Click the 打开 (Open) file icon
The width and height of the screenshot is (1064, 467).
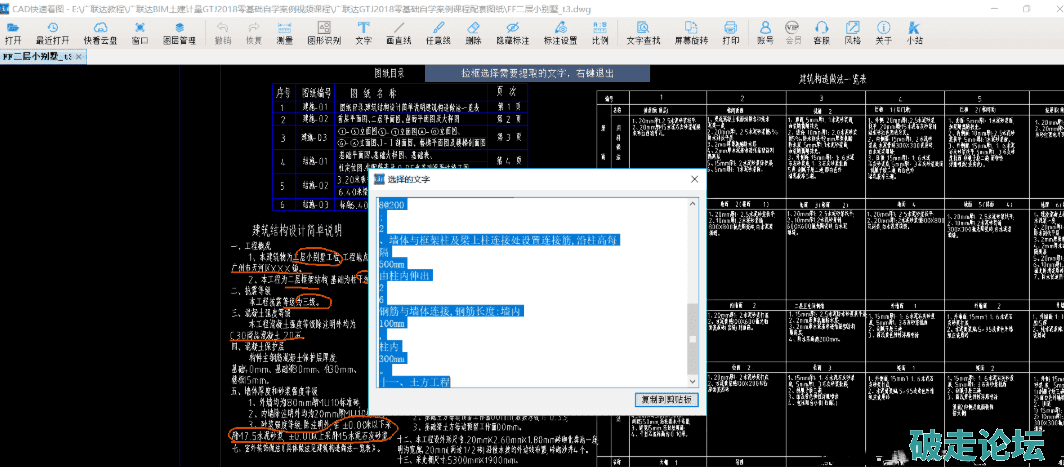click(13, 30)
